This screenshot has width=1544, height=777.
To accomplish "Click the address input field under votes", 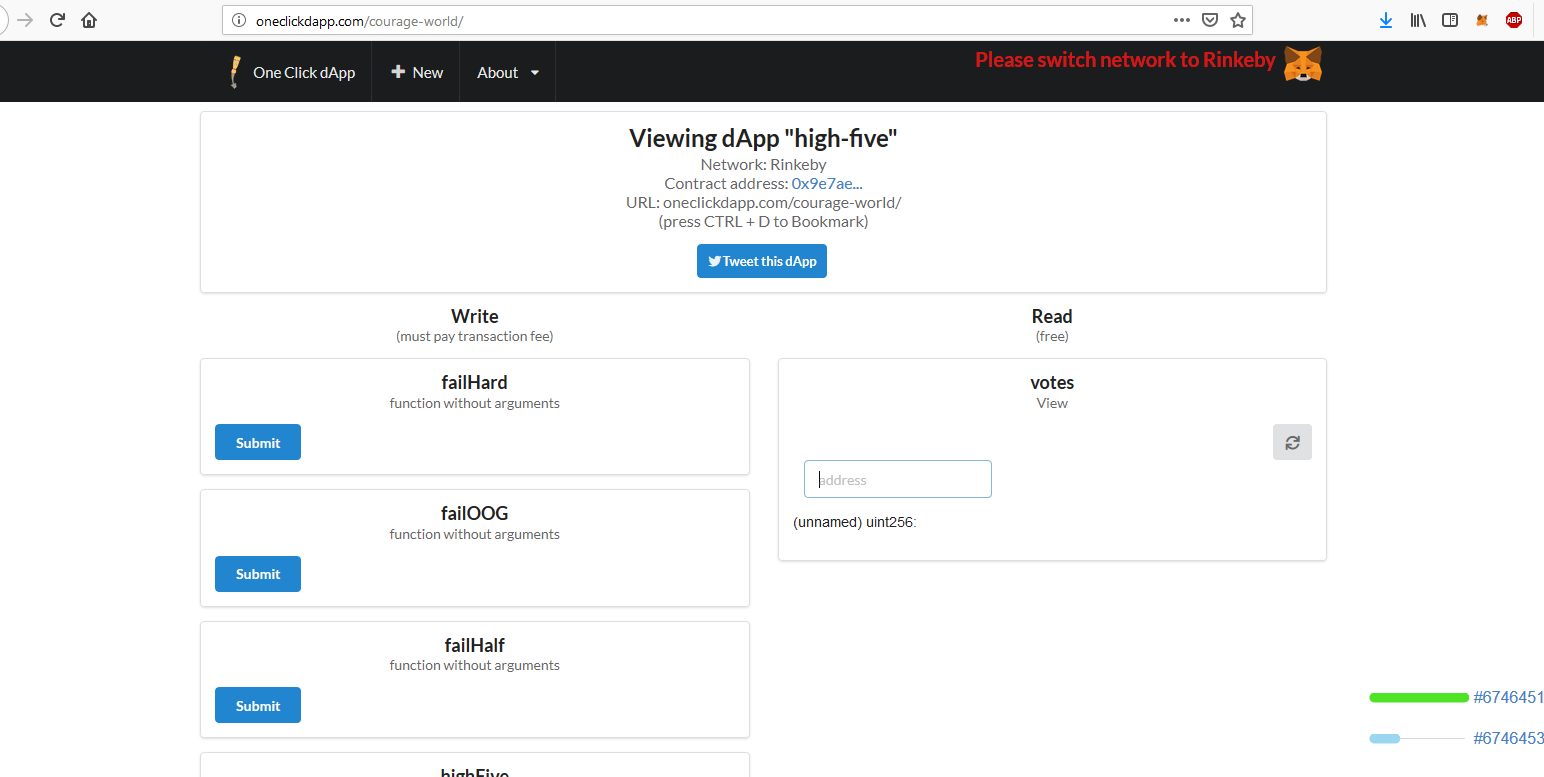I will click(897, 478).
